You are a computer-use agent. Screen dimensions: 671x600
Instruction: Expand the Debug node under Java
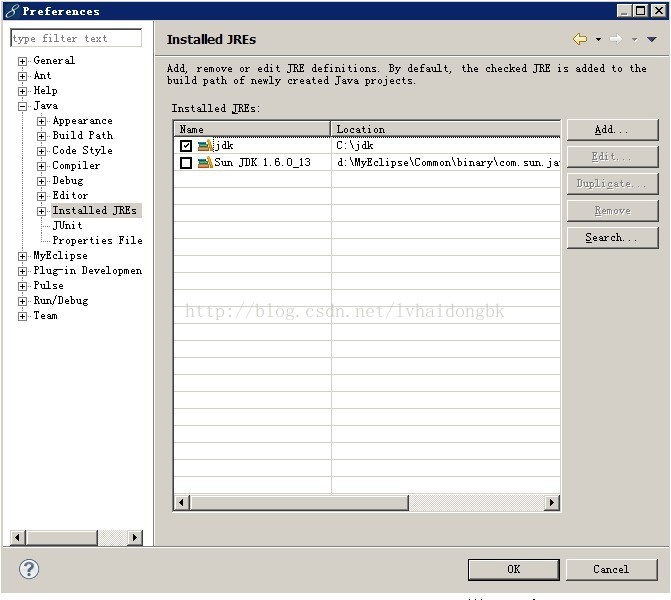[41, 181]
